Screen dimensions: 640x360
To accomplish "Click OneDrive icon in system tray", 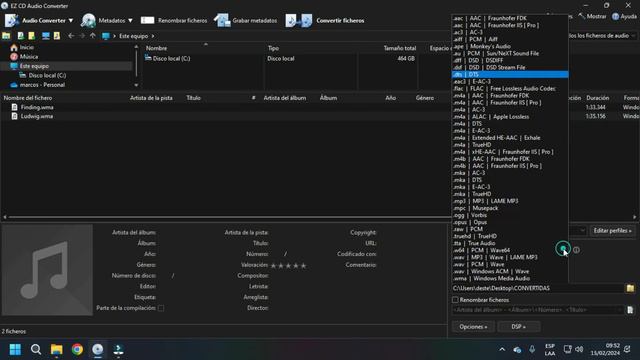I will 517,350.
